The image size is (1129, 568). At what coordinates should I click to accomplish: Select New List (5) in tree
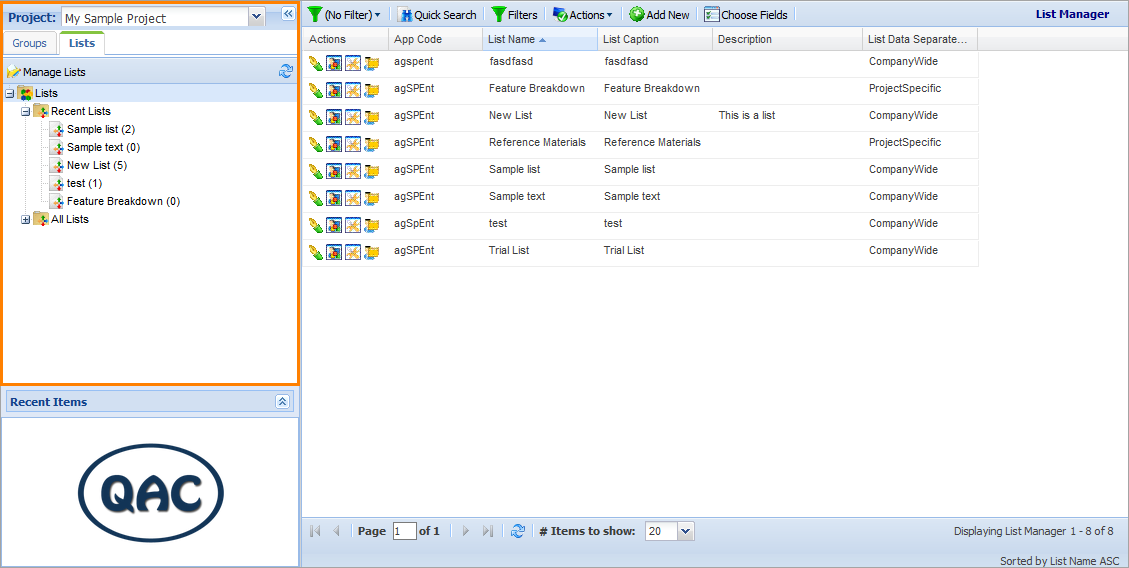(x=97, y=166)
